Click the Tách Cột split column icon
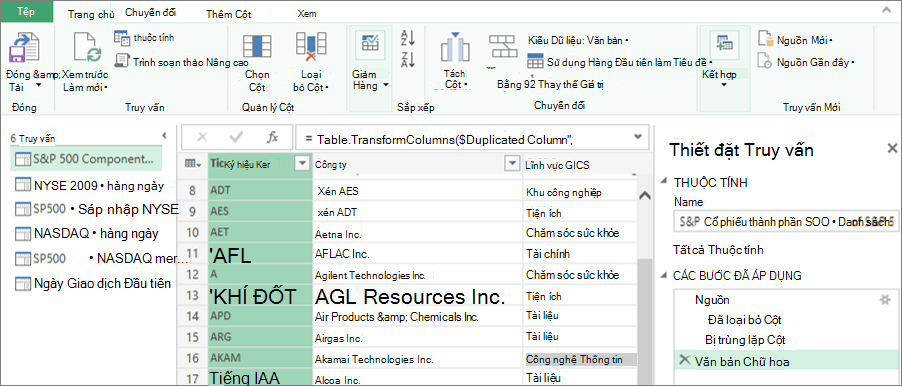This screenshot has width=902, height=386. coord(455,48)
